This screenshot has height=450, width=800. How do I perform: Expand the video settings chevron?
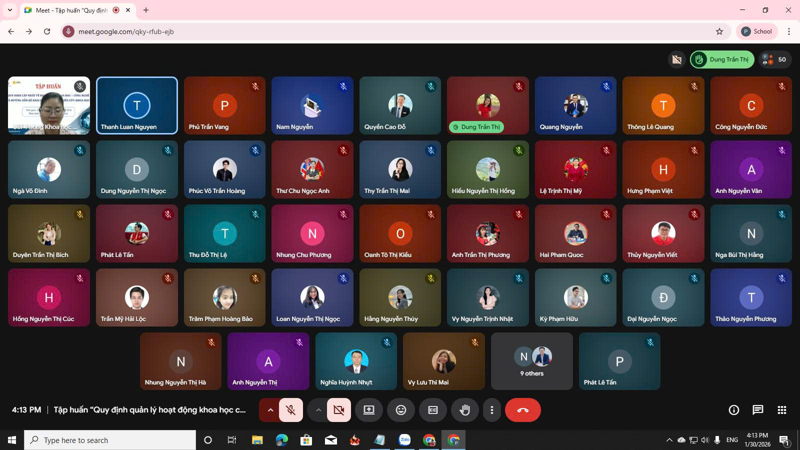click(318, 410)
